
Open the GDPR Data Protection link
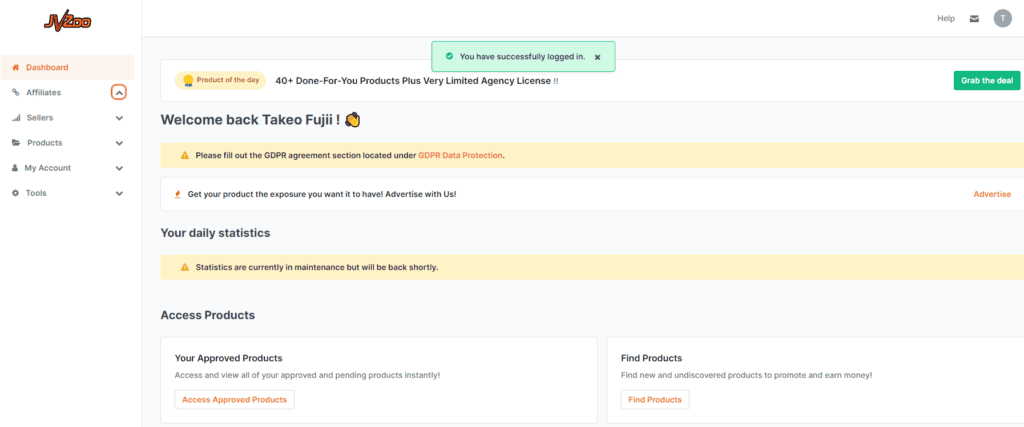click(460, 155)
